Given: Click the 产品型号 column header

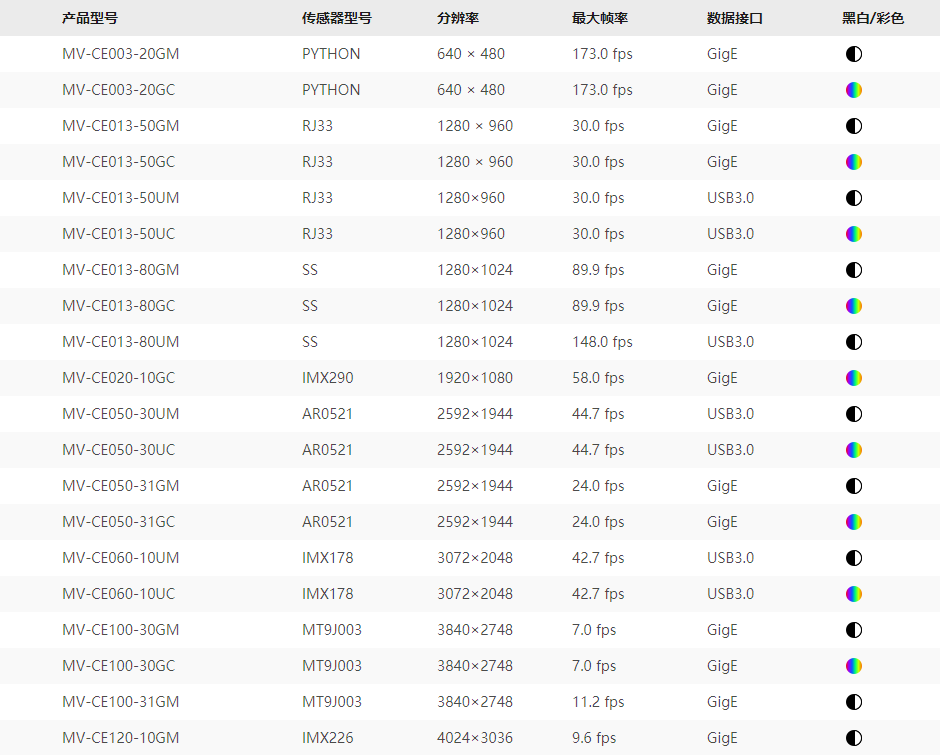Looking at the screenshot, I should click(x=90, y=18).
